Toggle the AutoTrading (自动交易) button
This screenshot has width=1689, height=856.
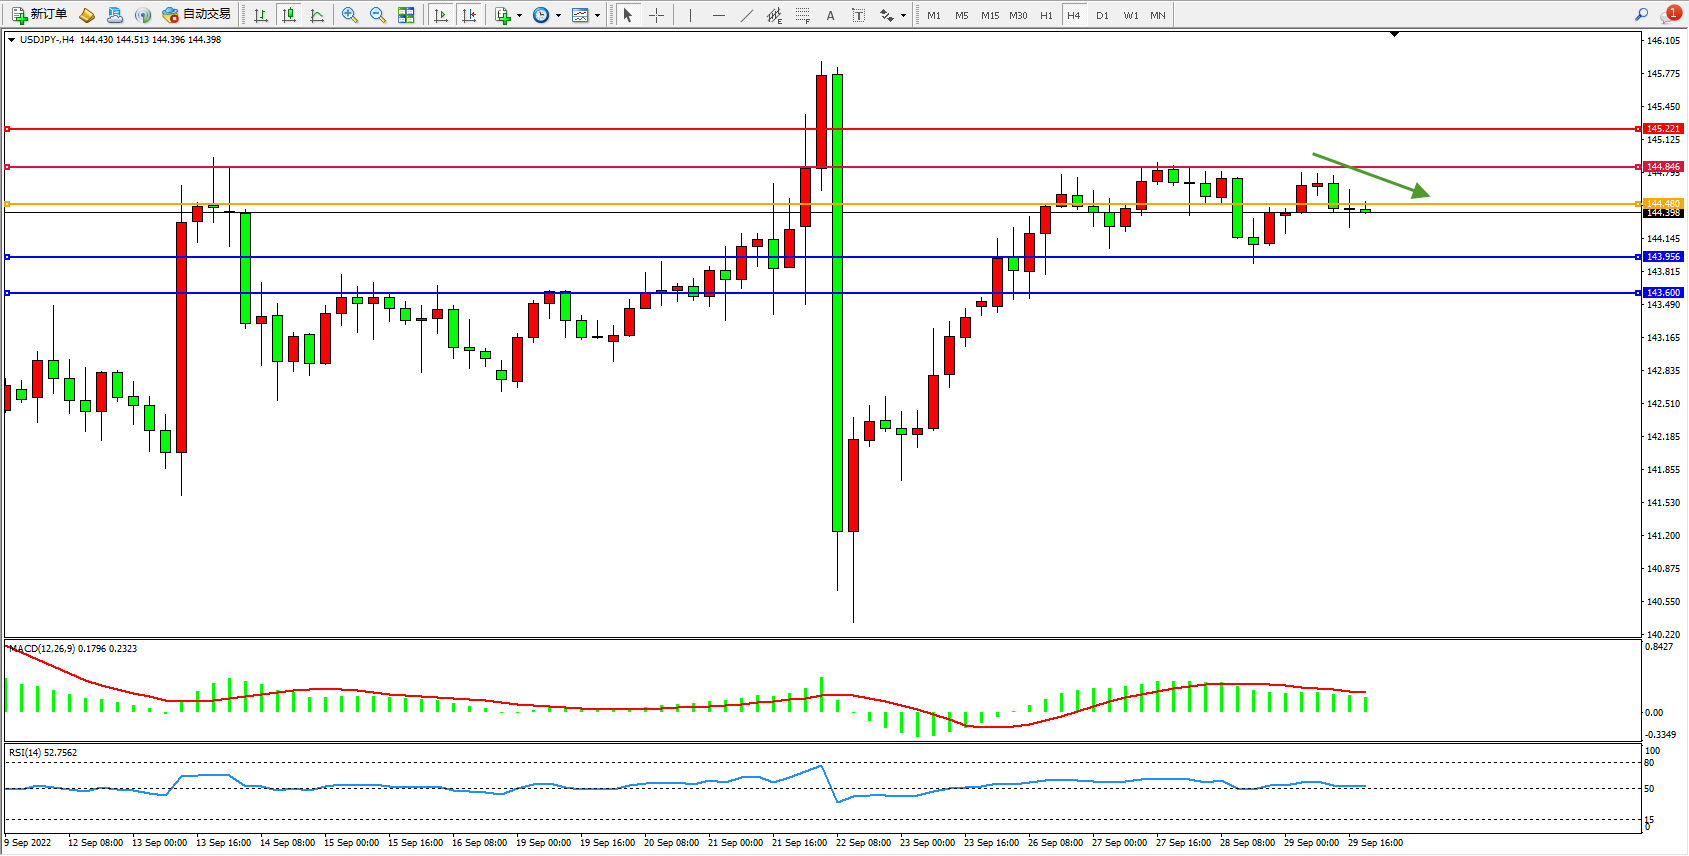point(197,15)
